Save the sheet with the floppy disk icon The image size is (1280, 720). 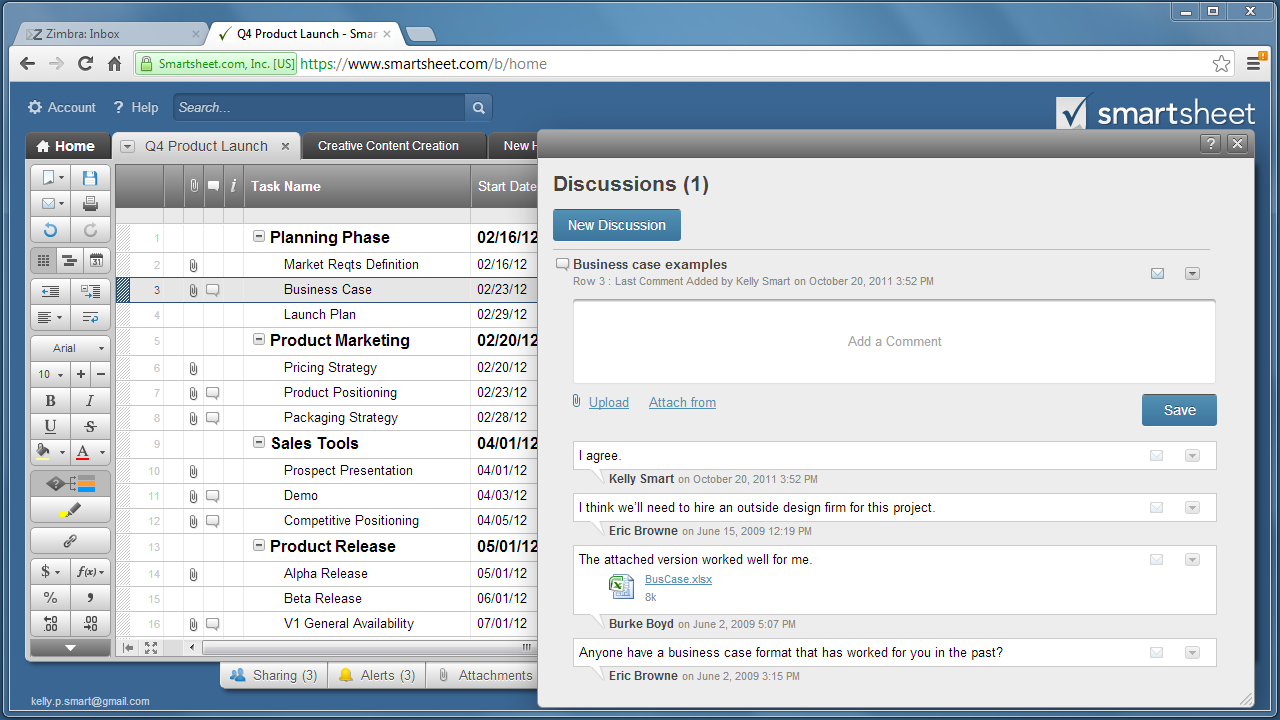tap(90, 178)
